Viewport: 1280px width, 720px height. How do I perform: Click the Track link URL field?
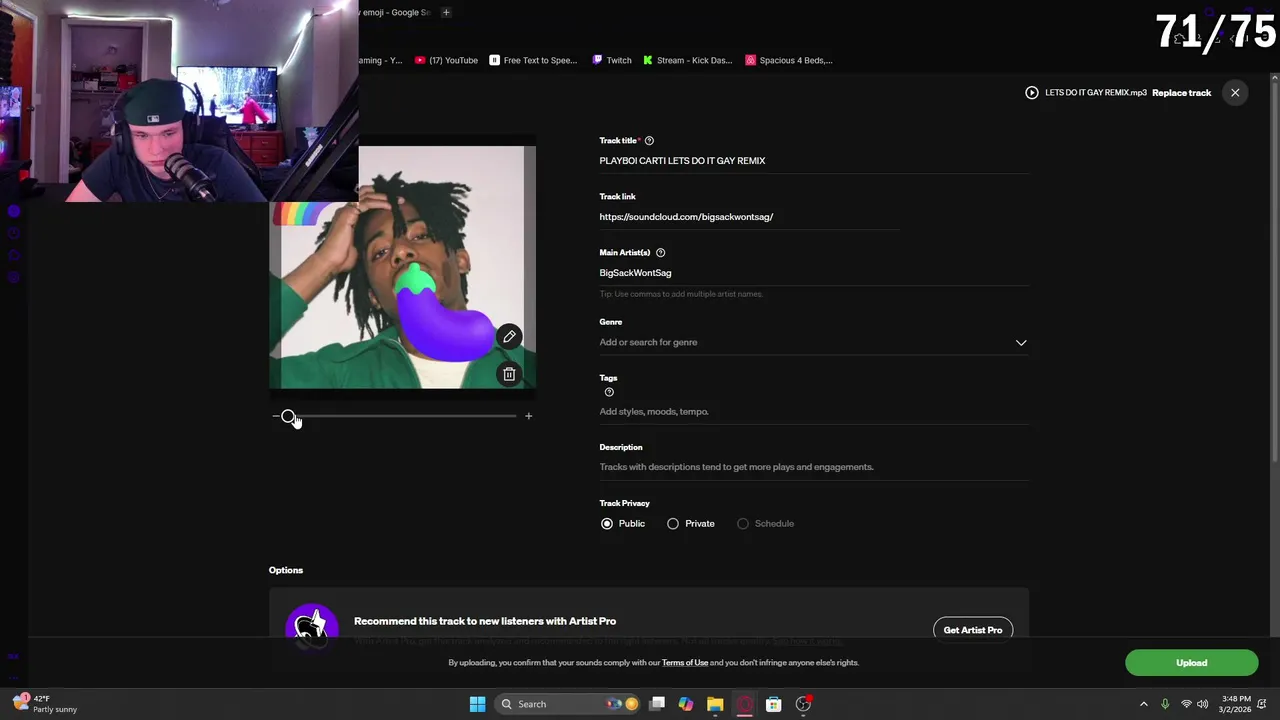point(749,217)
